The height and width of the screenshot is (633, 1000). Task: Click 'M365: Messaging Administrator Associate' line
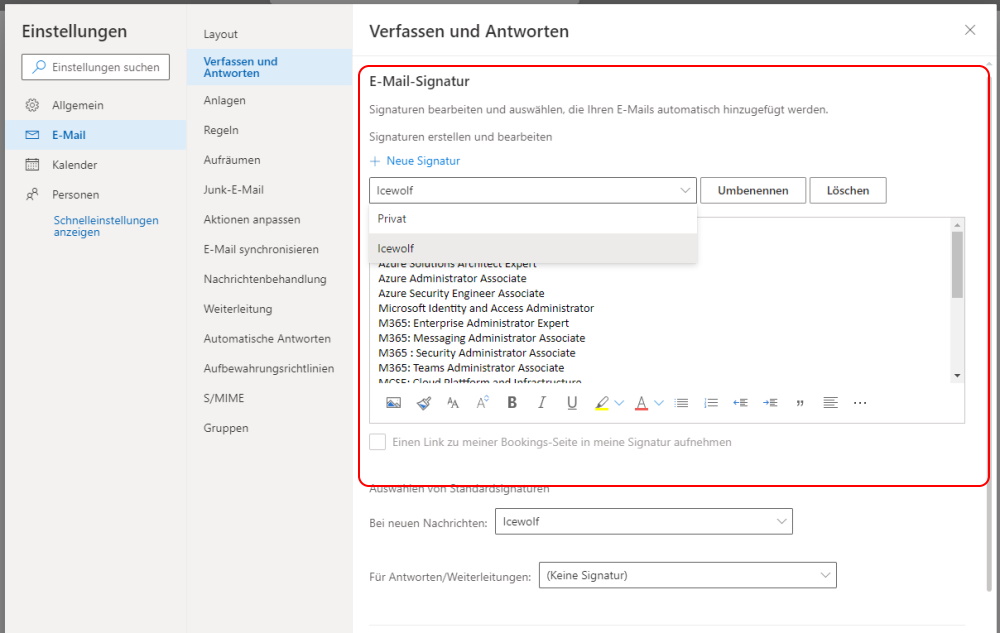[482, 338]
